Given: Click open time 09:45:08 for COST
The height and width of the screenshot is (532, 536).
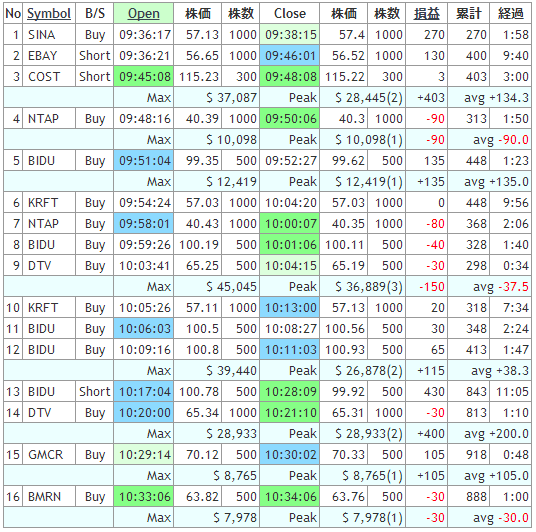Looking at the screenshot, I should point(144,77).
